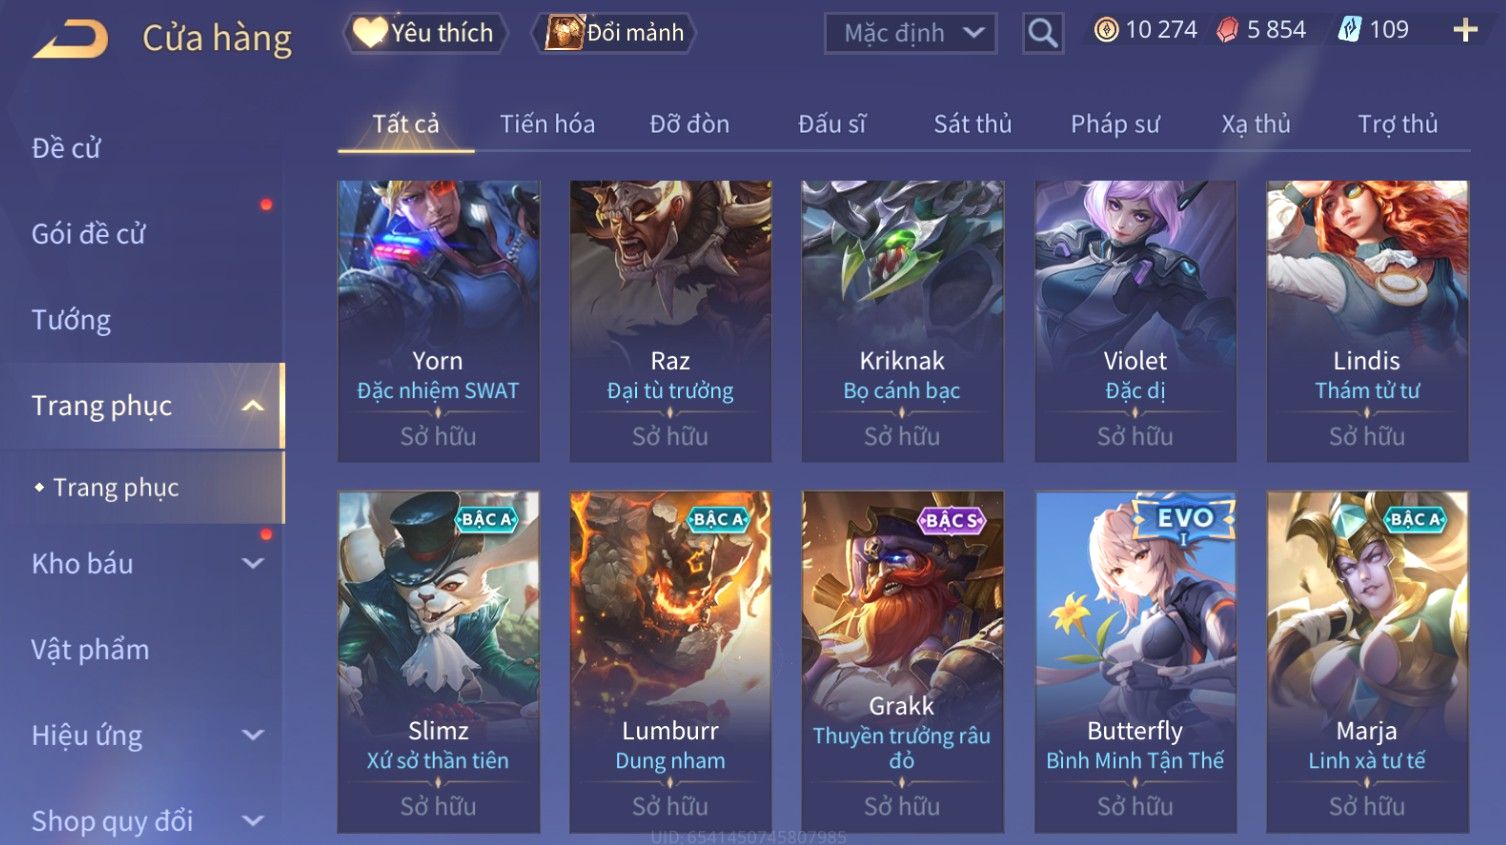Select the Violet Đặc dị skin card
Viewport: 1506px width, 845px height.
click(x=1135, y=321)
